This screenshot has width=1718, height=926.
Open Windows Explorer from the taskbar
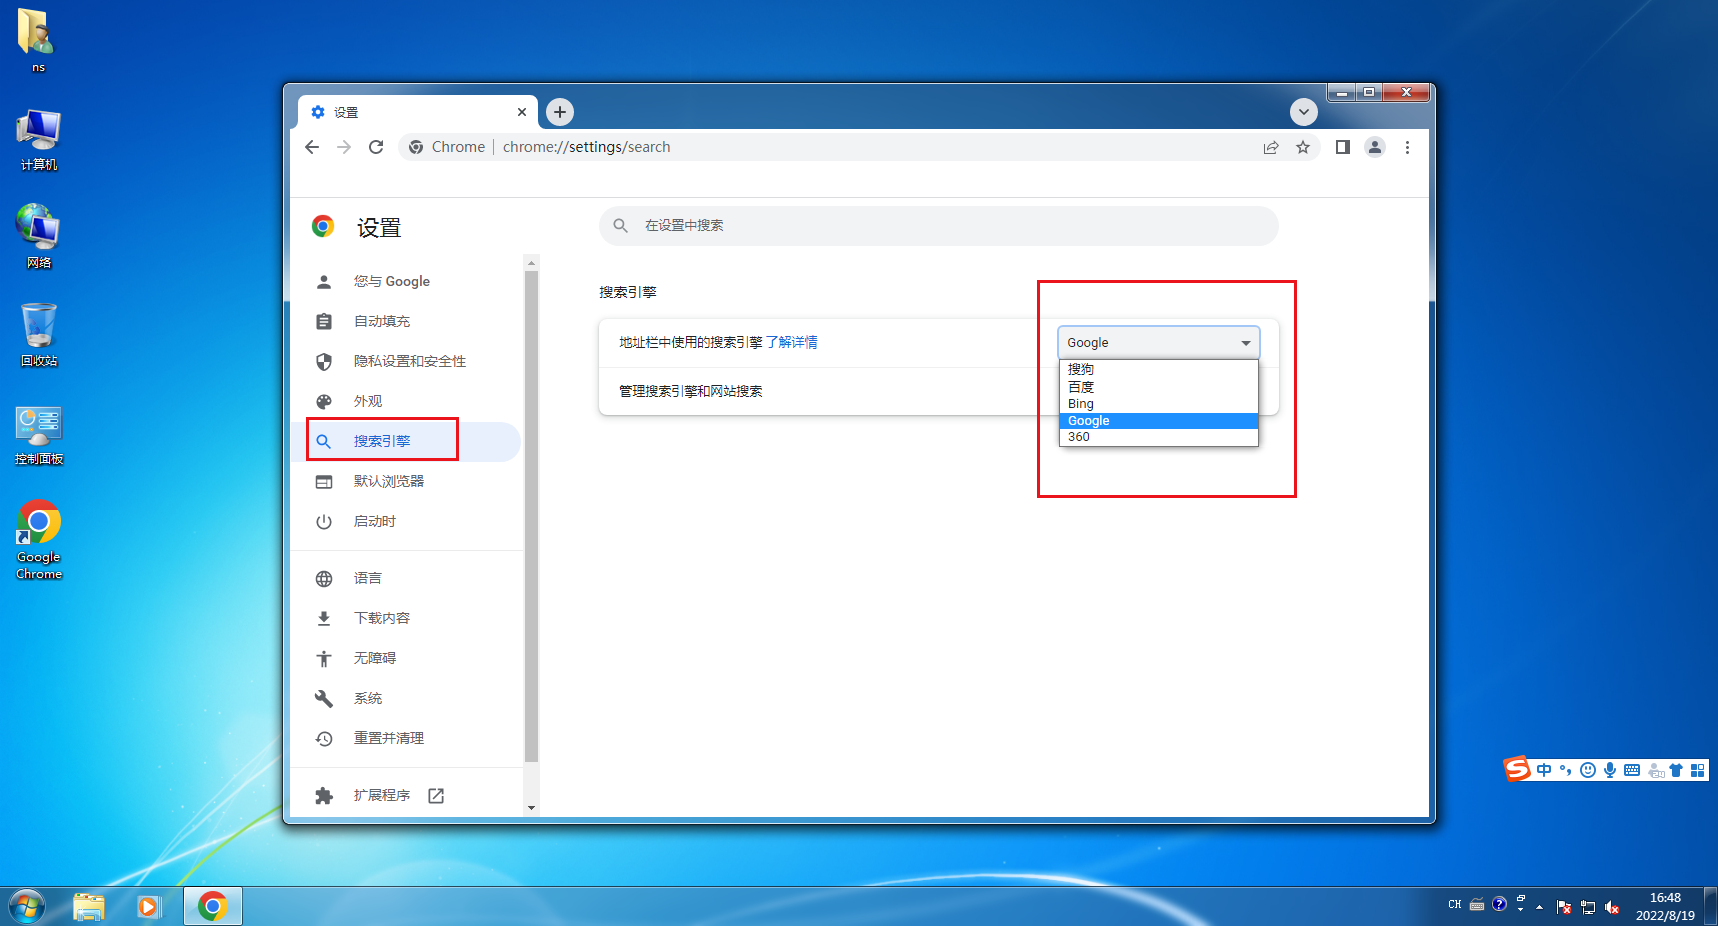[89, 907]
